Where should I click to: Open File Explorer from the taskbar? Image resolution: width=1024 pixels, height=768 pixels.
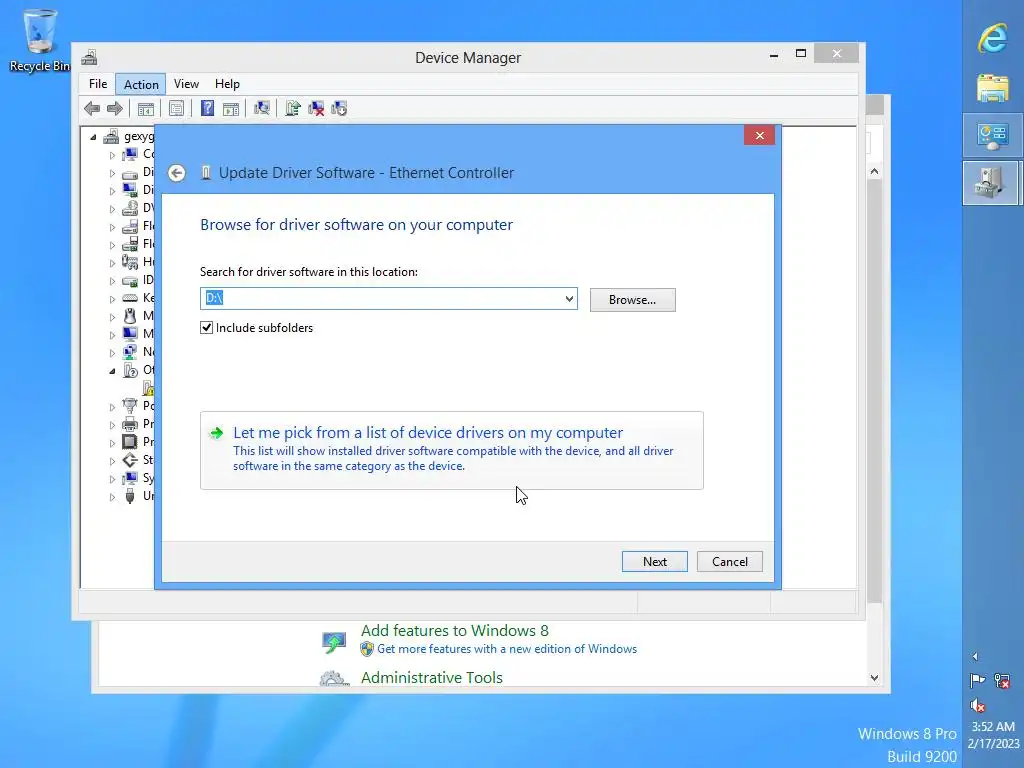click(993, 88)
